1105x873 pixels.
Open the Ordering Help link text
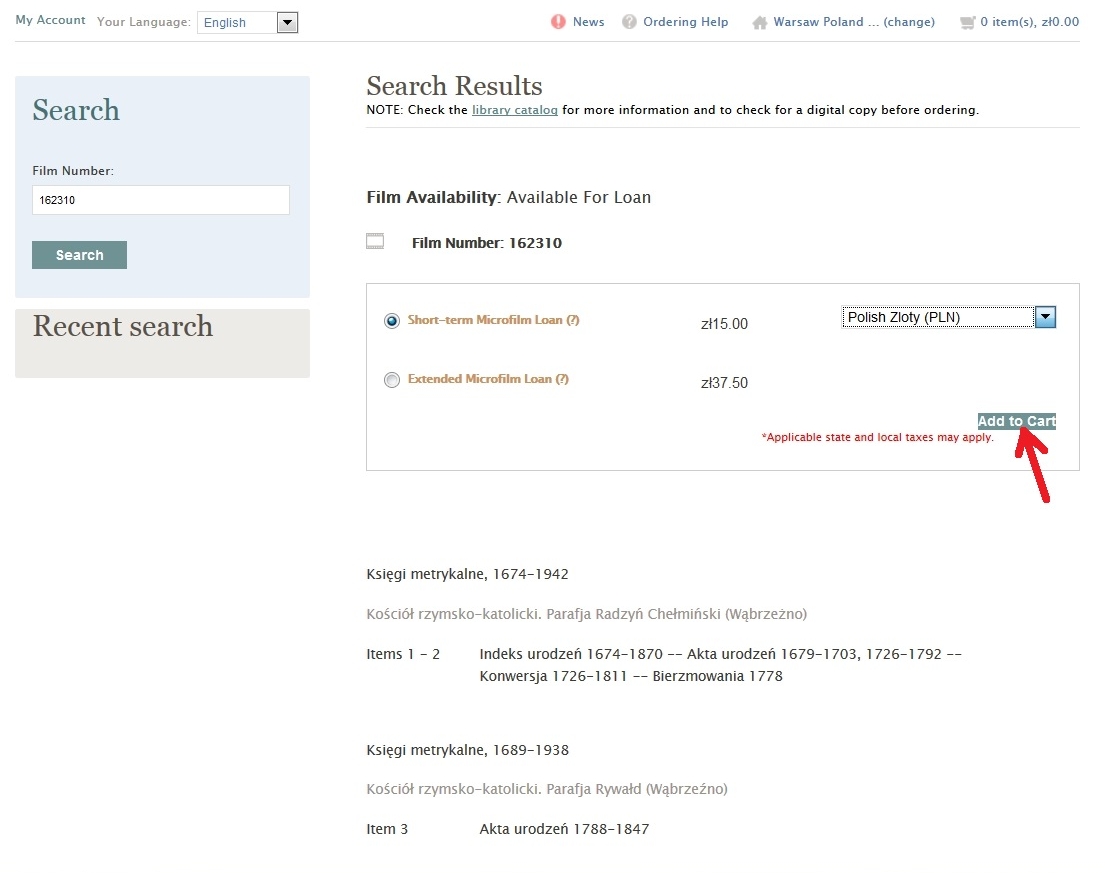[685, 22]
